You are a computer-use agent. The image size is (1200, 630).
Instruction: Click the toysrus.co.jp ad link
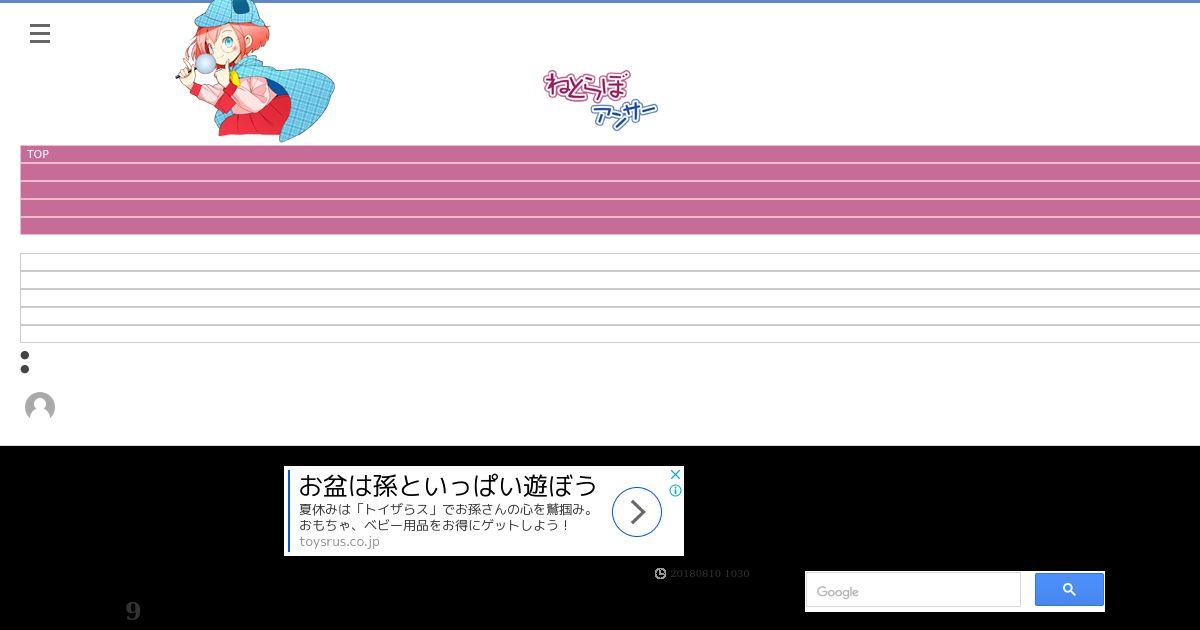pos(340,542)
